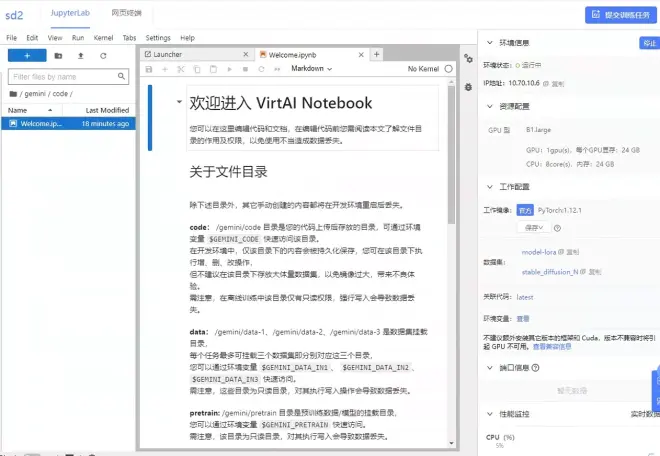Restart kernel and run all cells
Screen dimensions: 660x456
[x=277, y=69]
